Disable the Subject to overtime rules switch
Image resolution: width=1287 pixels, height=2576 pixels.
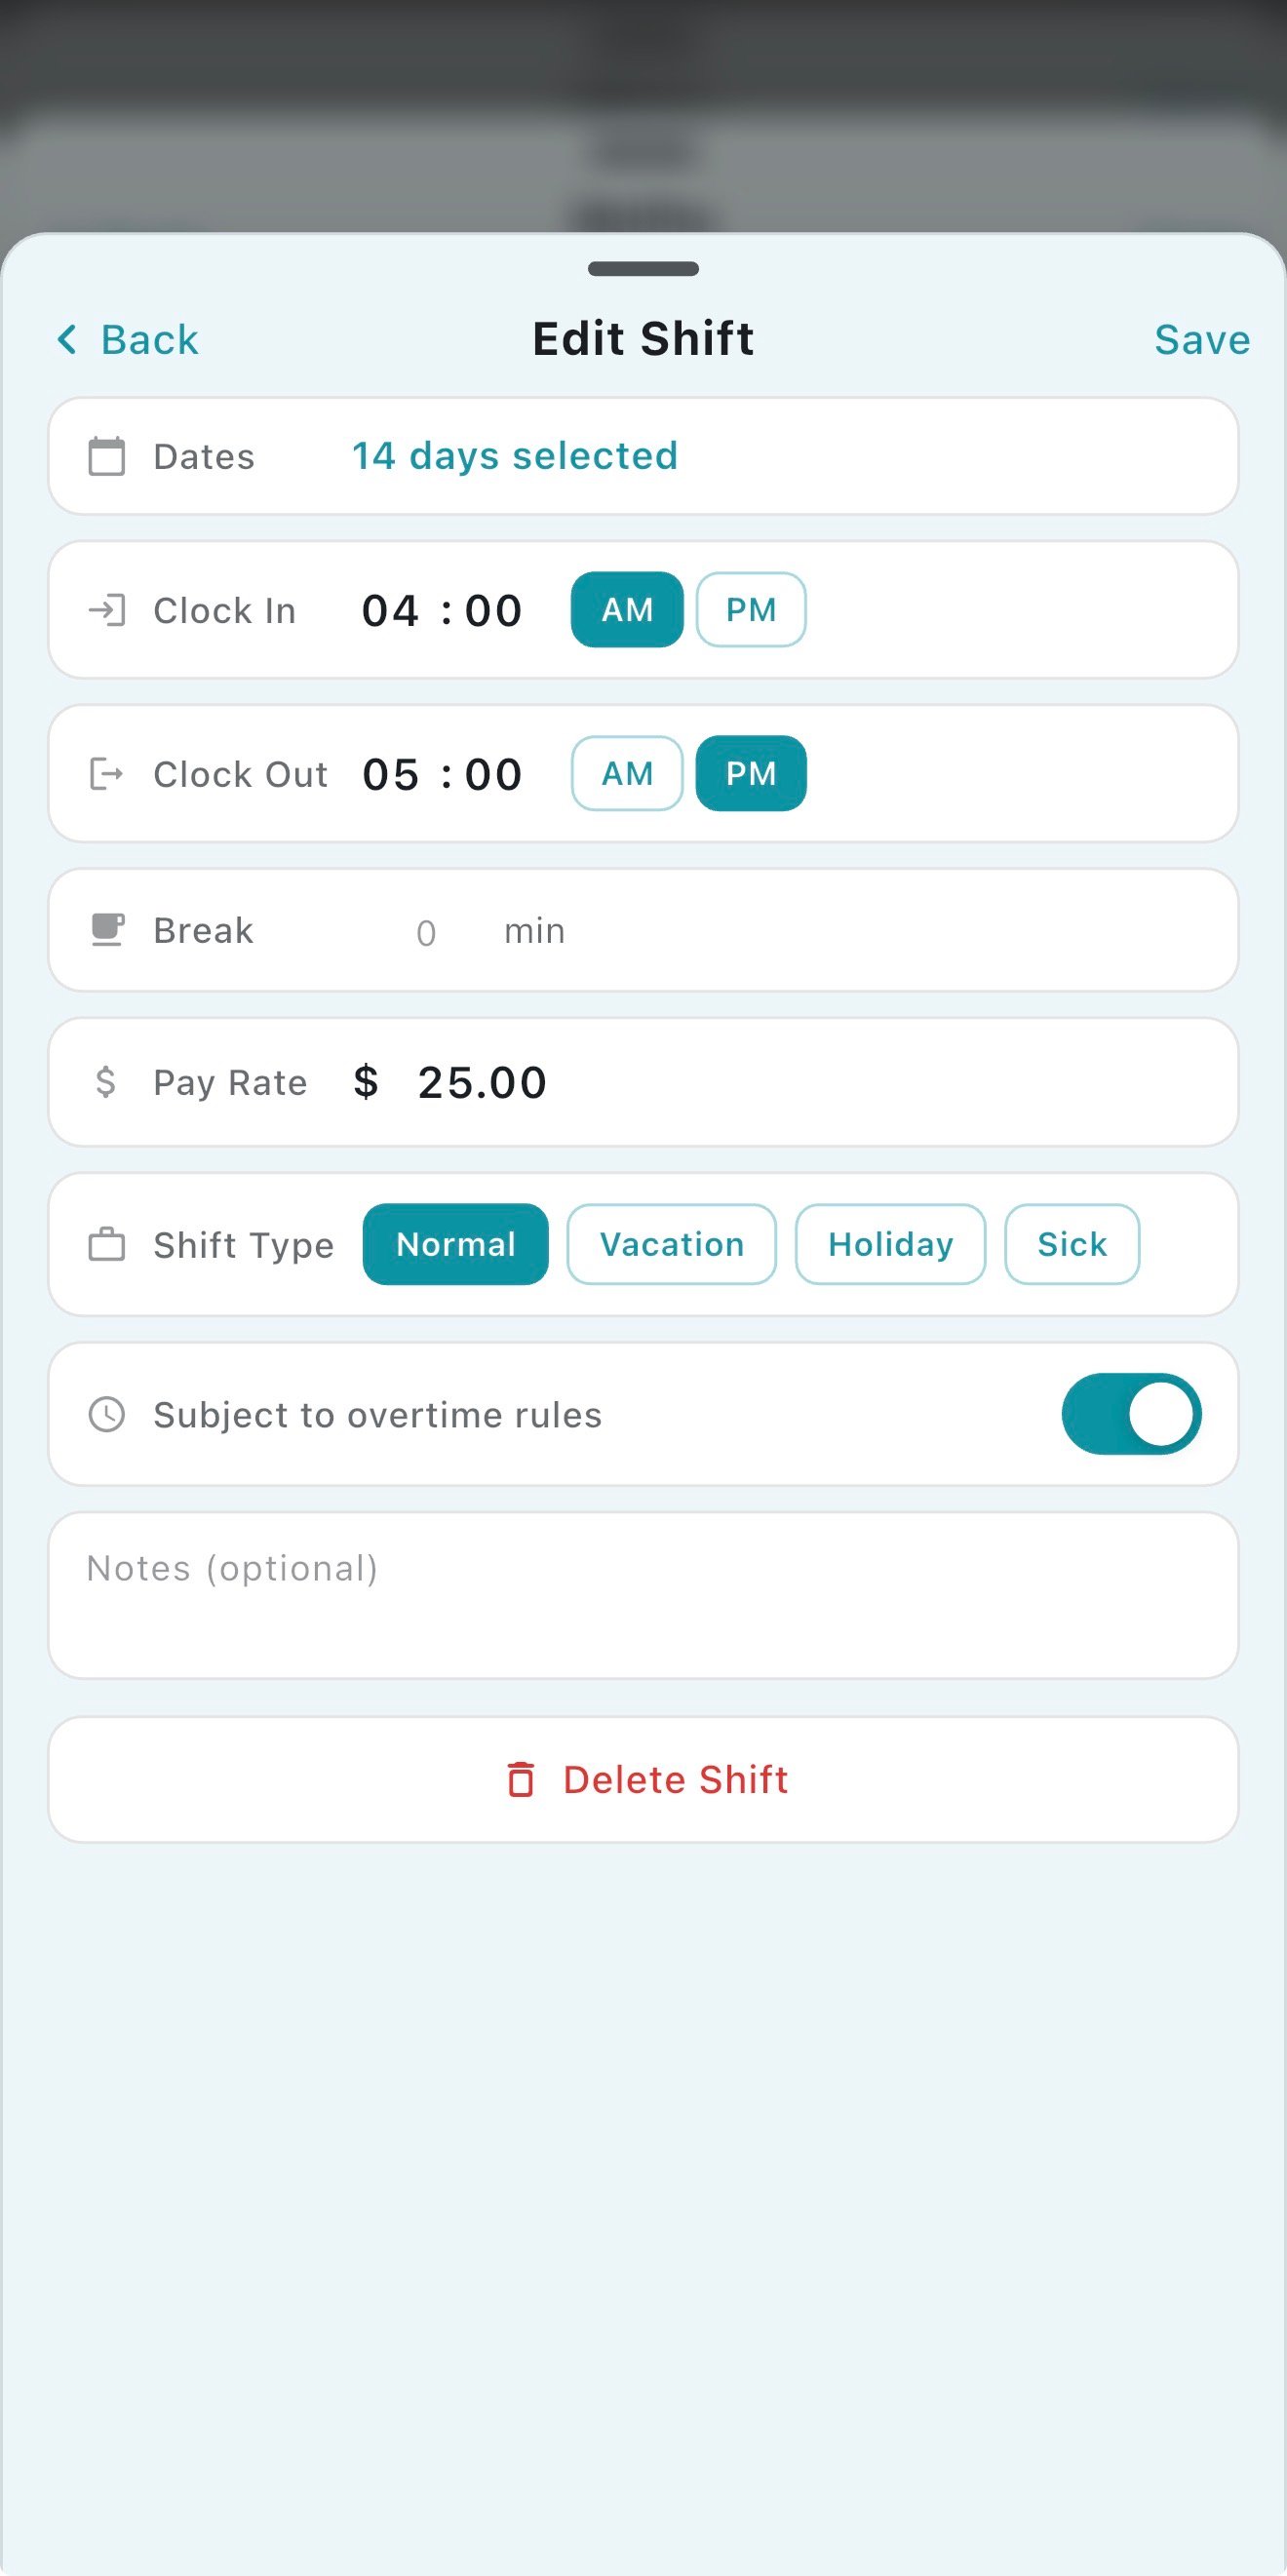[x=1131, y=1414]
